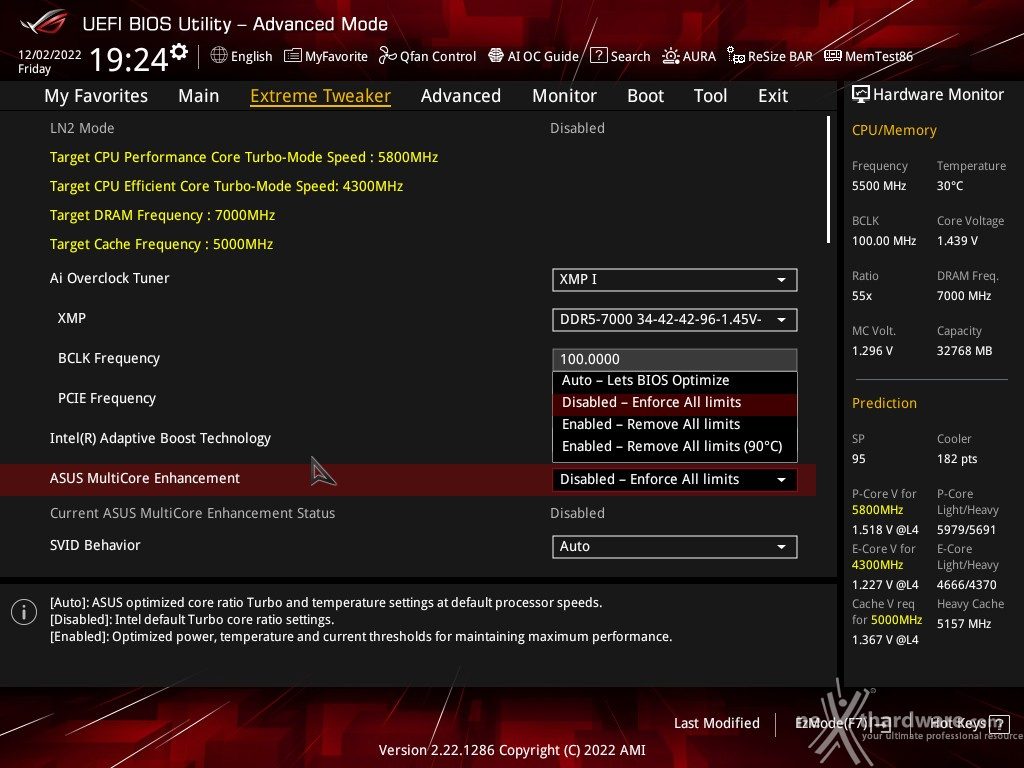The image size is (1024, 768).
Task: Open AURA settings
Action: tap(689, 56)
